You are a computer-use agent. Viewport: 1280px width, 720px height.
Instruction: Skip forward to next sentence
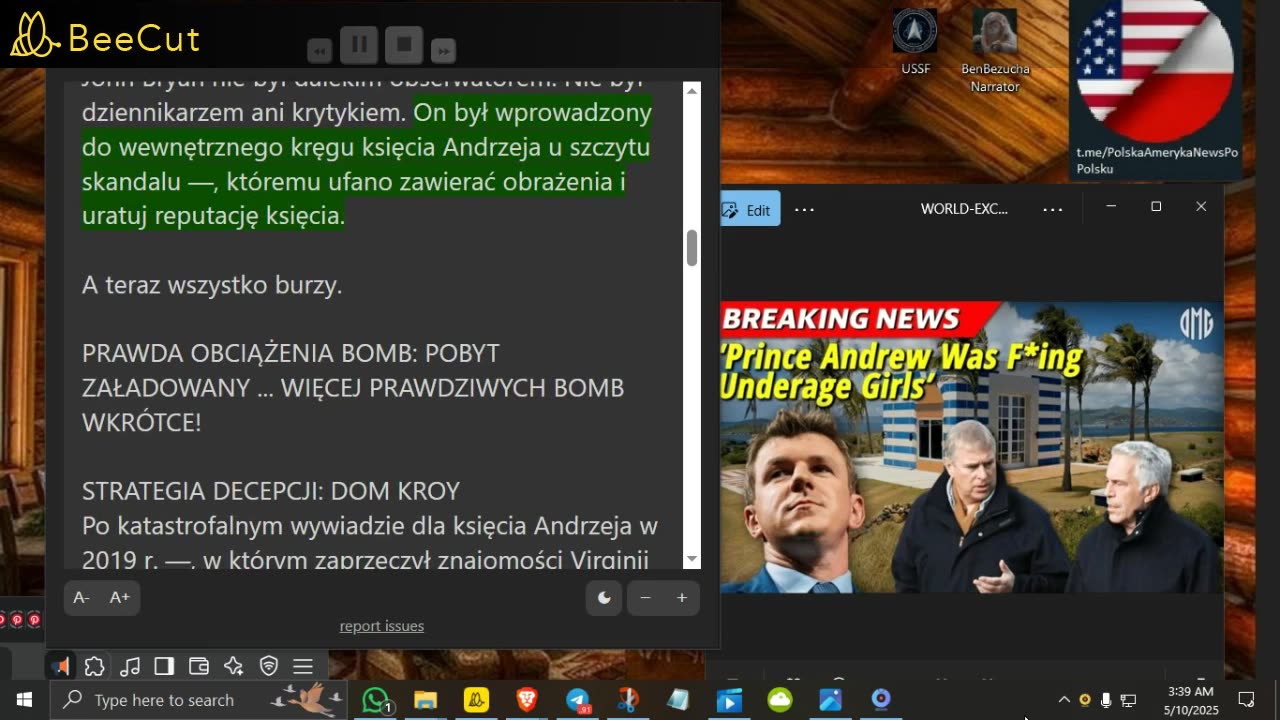pos(443,50)
